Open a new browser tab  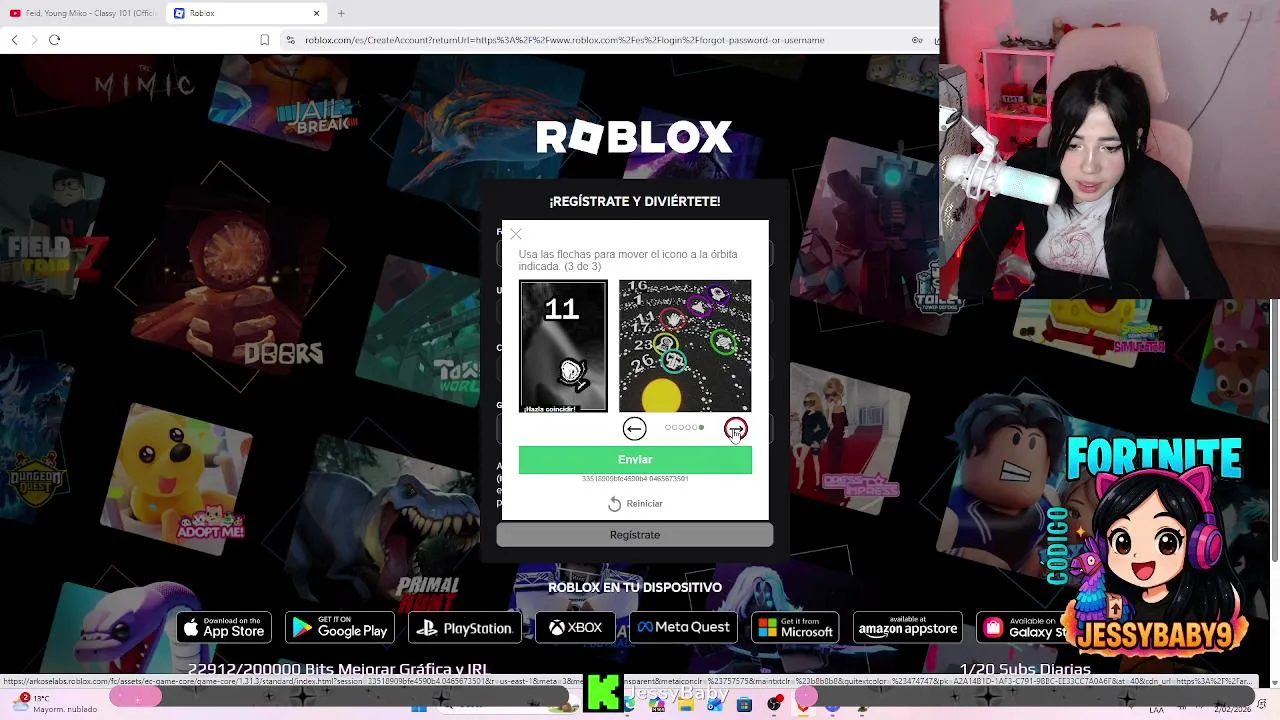tap(341, 13)
